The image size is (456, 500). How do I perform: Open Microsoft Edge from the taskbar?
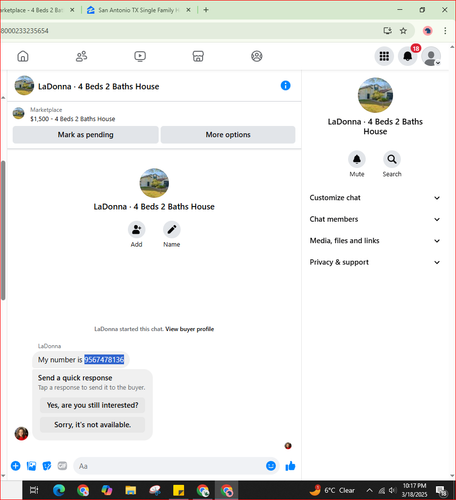tap(59, 490)
